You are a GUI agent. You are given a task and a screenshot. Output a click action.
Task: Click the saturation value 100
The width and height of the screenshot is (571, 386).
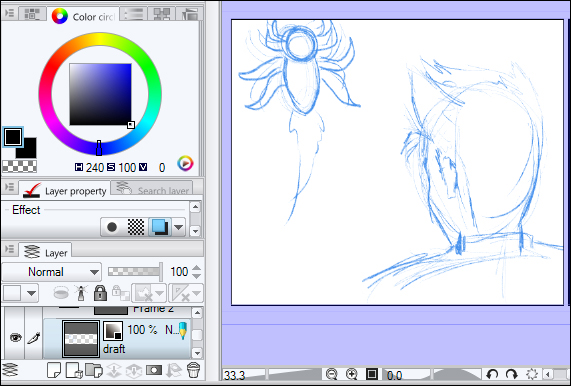tap(127, 168)
